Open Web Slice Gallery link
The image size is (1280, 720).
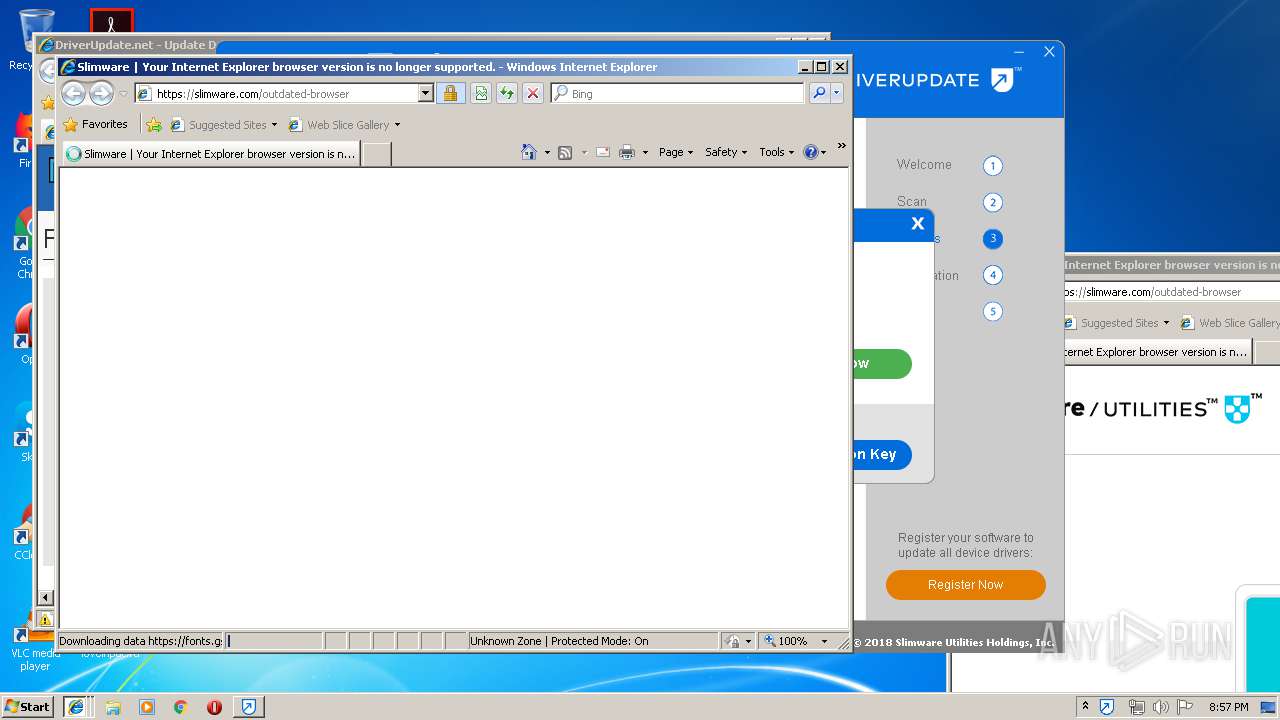[x=340, y=125]
